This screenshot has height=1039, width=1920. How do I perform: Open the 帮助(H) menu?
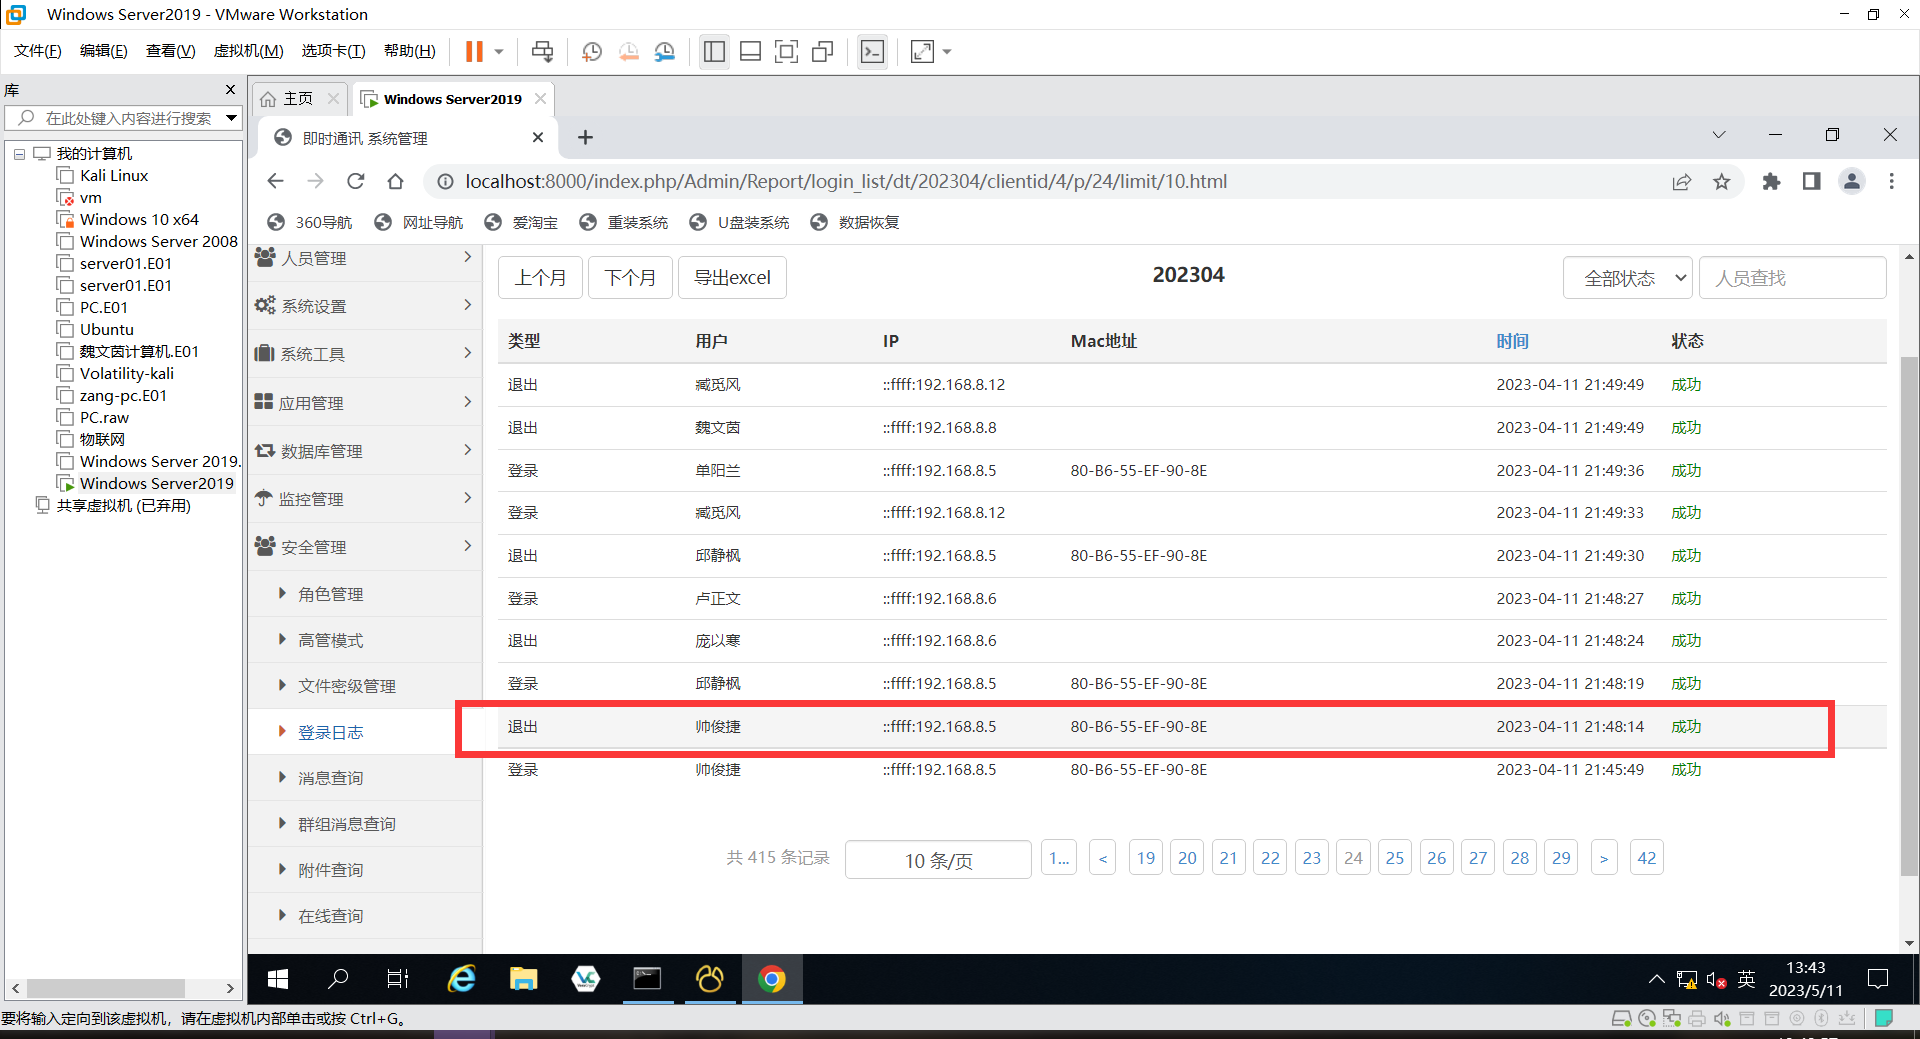tap(409, 51)
